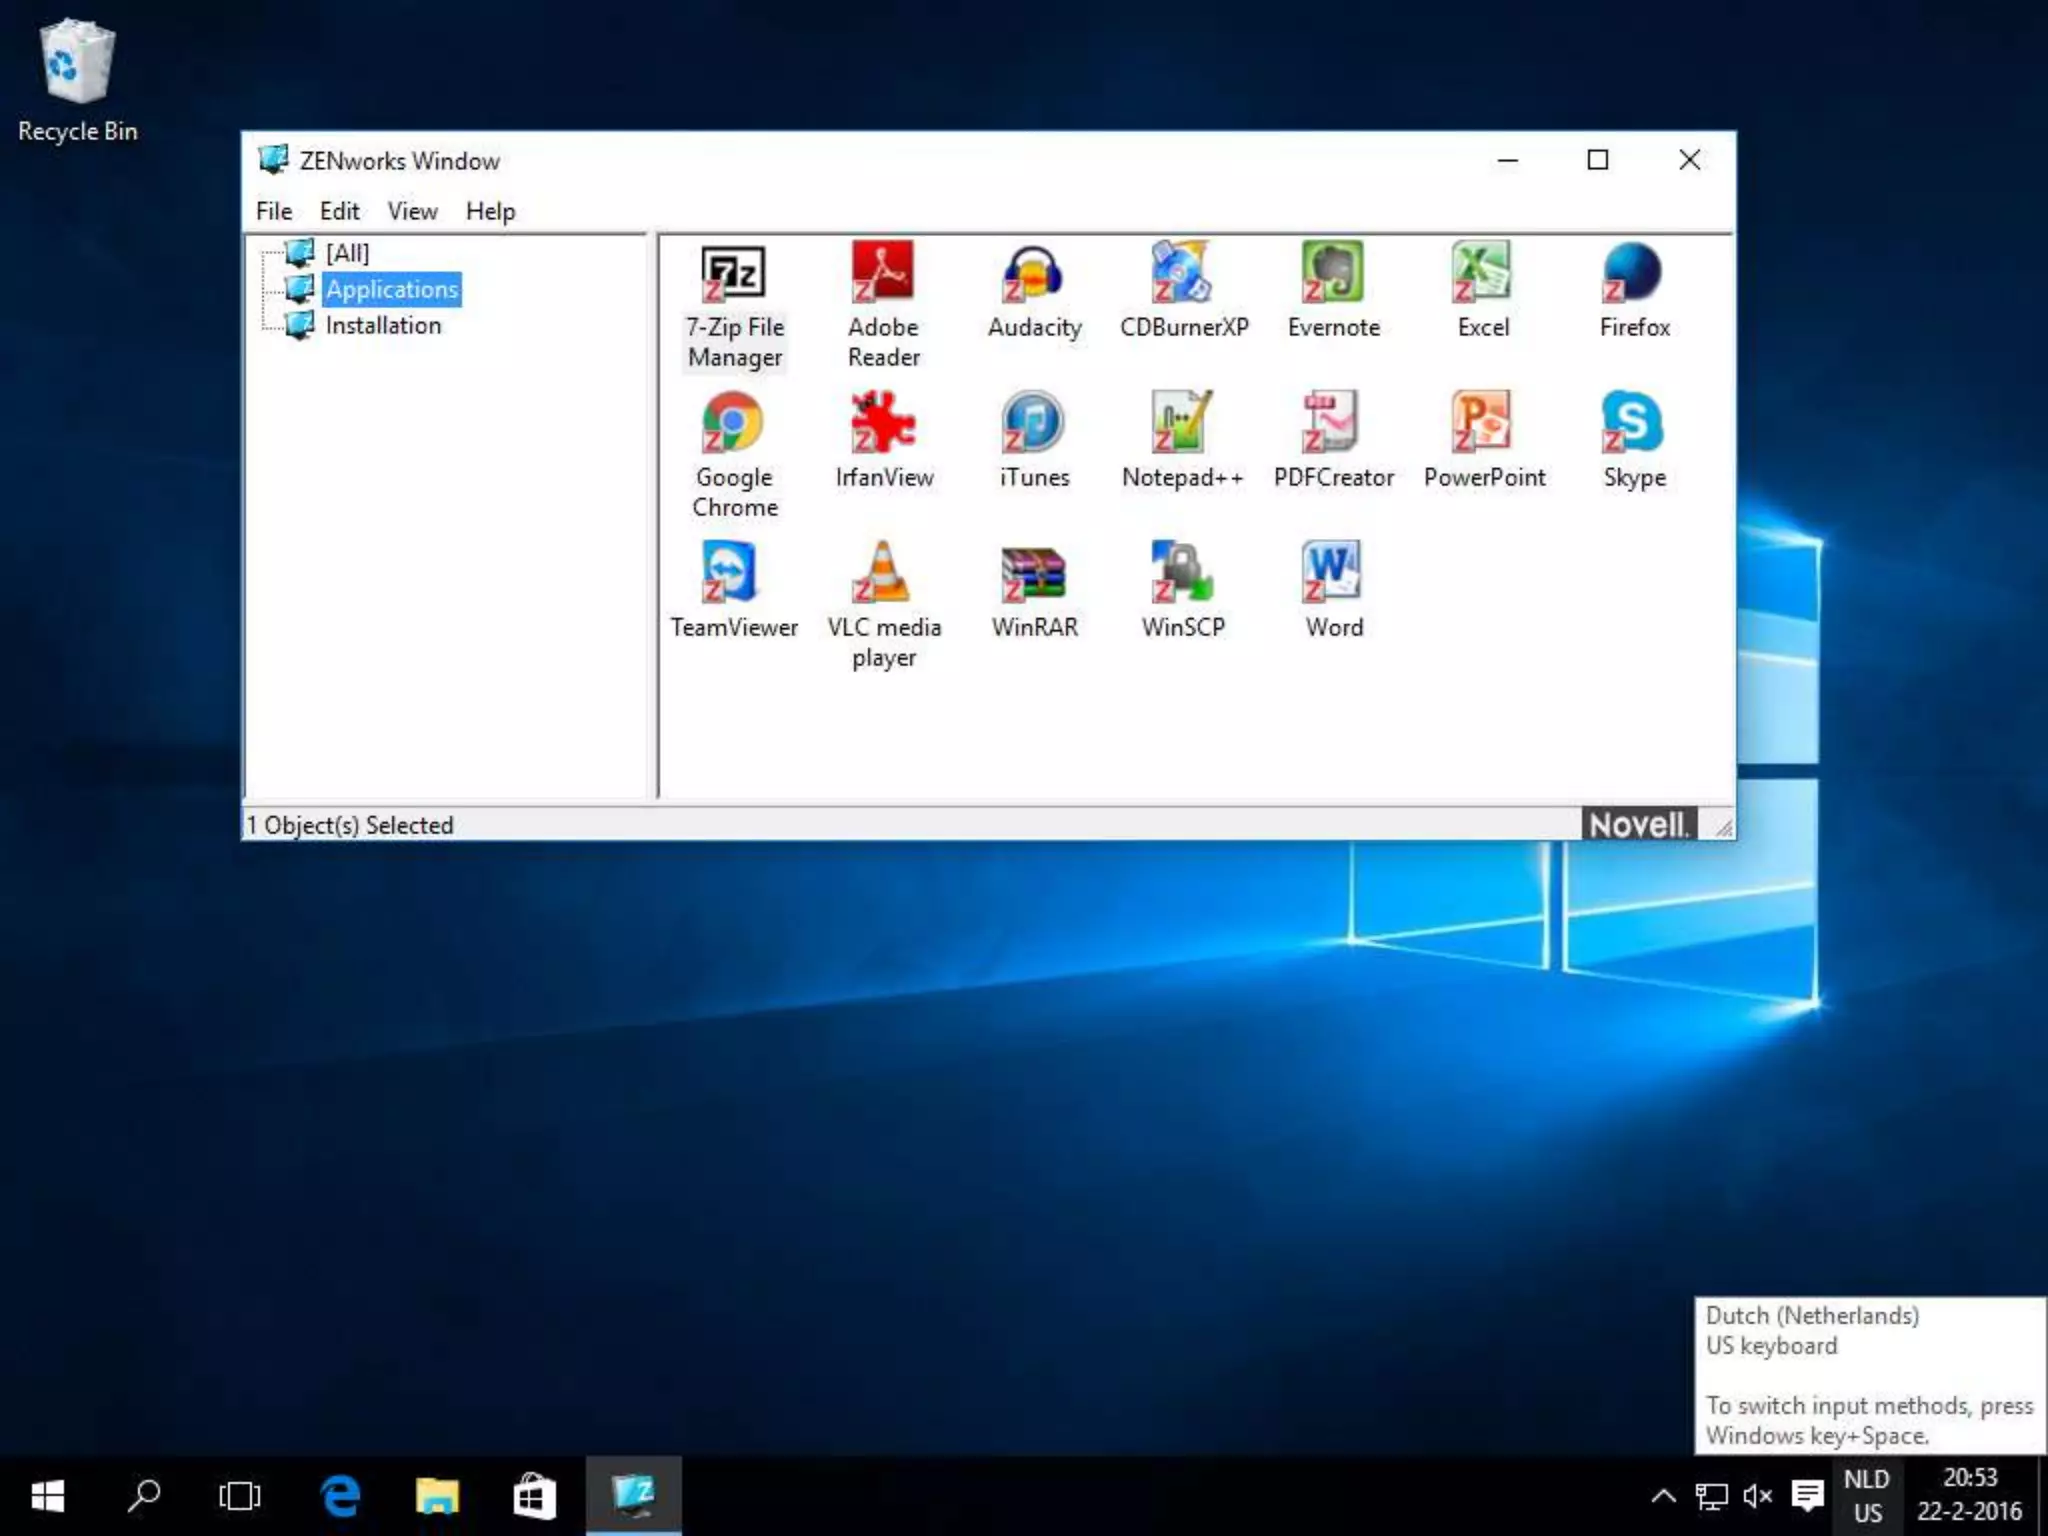Open the File menu
The height and width of the screenshot is (1536, 2048).
[274, 211]
